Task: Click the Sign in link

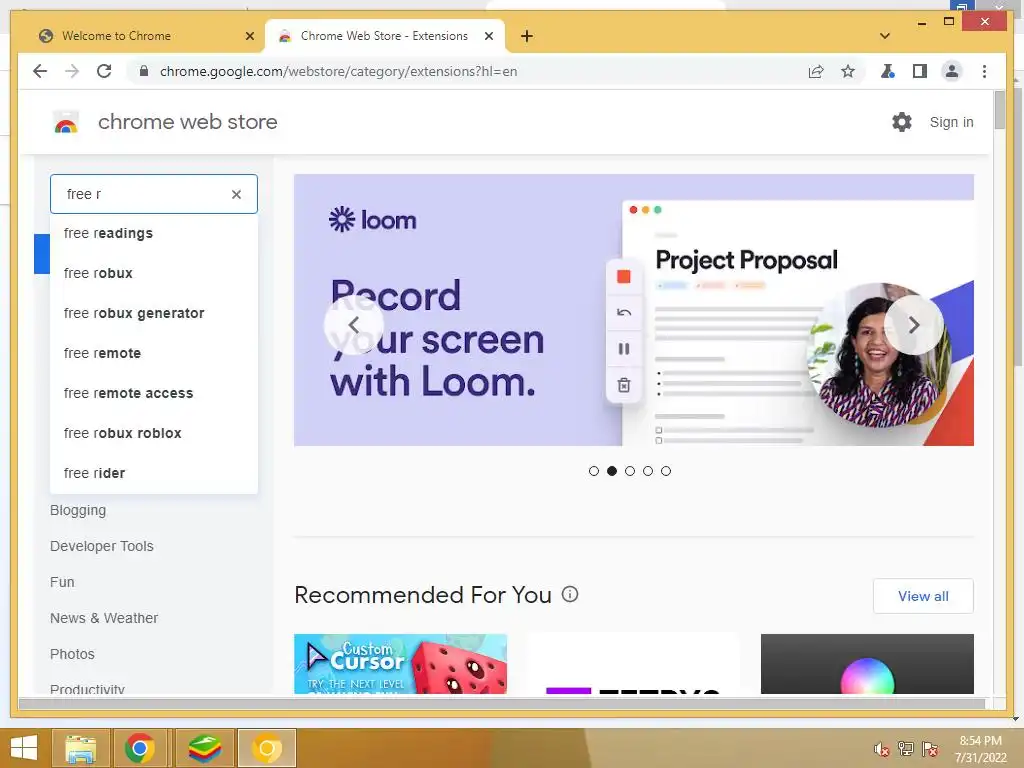Action: pyautogui.click(x=951, y=122)
